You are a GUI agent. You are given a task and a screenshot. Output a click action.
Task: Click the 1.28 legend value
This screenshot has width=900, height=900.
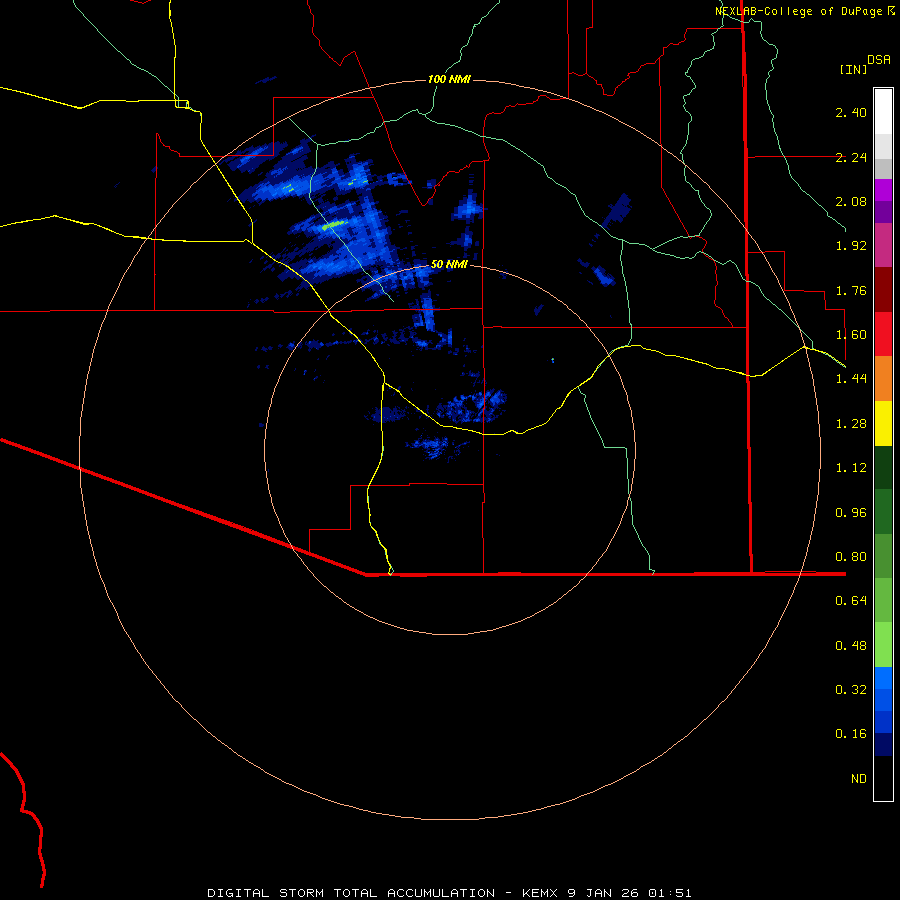click(851, 424)
